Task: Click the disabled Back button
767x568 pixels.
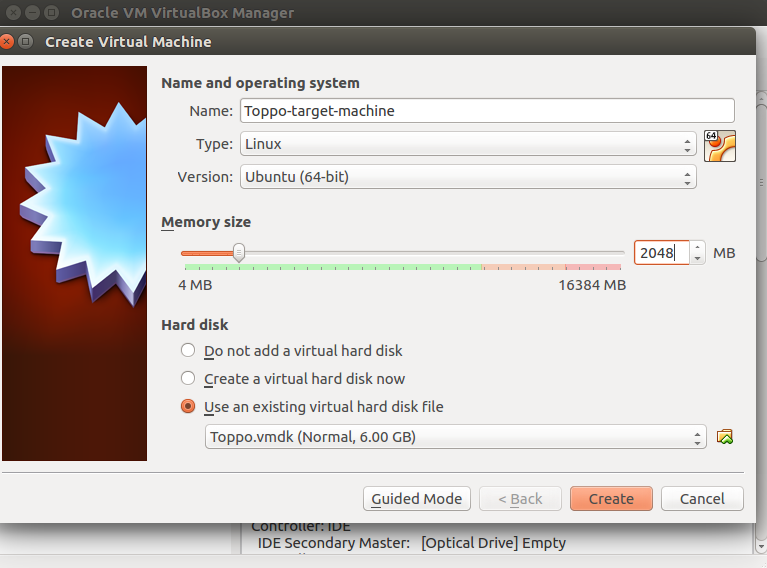Action: (x=520, y=499)
